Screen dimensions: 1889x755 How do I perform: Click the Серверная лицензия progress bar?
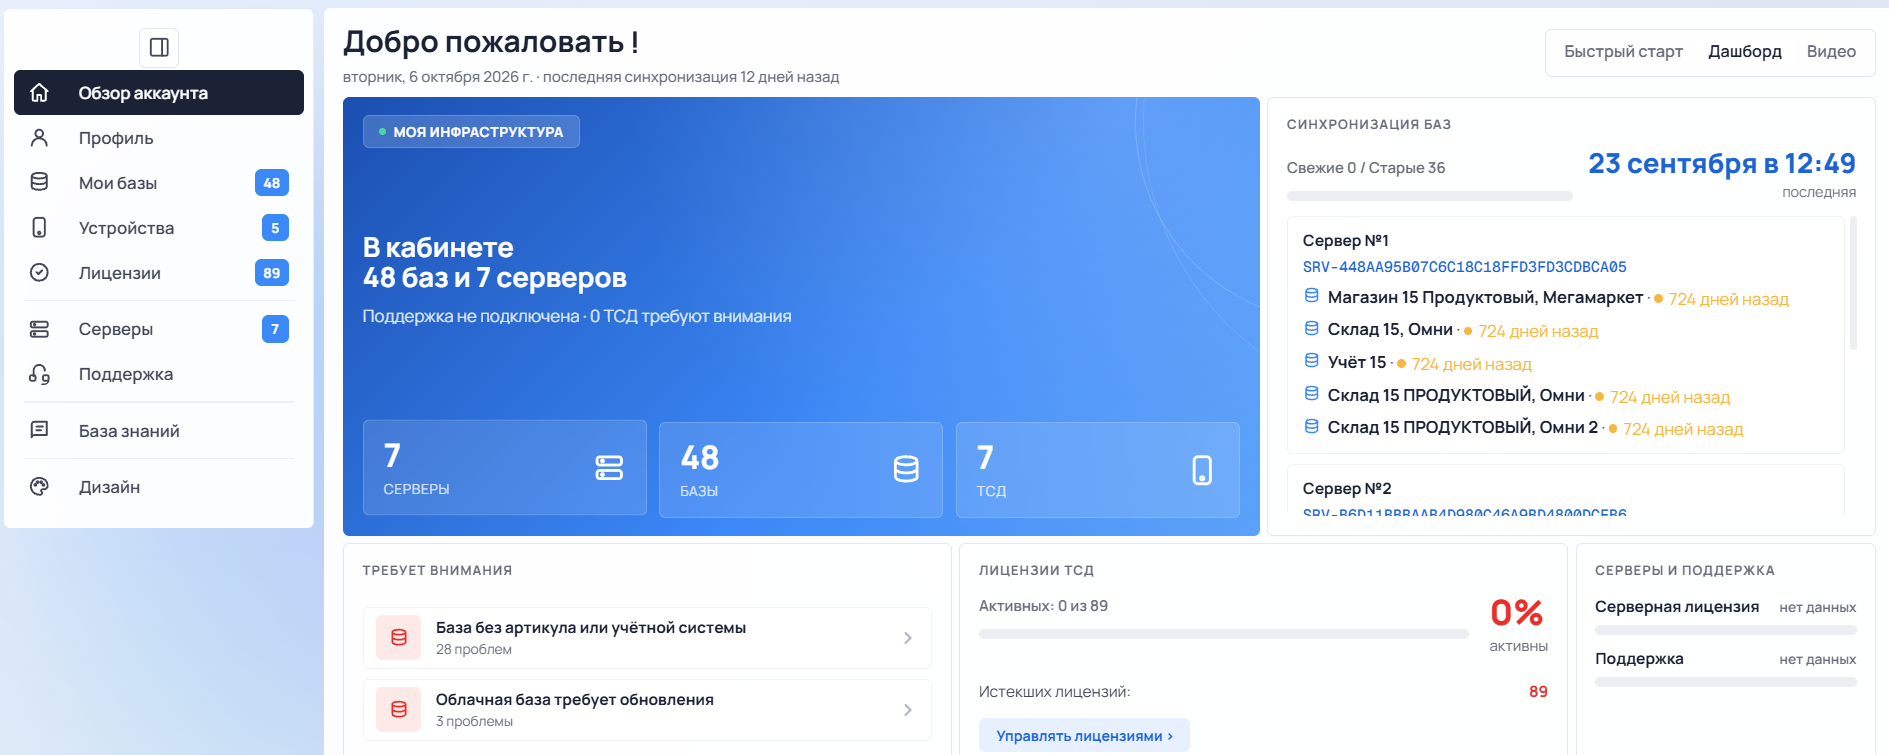click(1725, 630)
